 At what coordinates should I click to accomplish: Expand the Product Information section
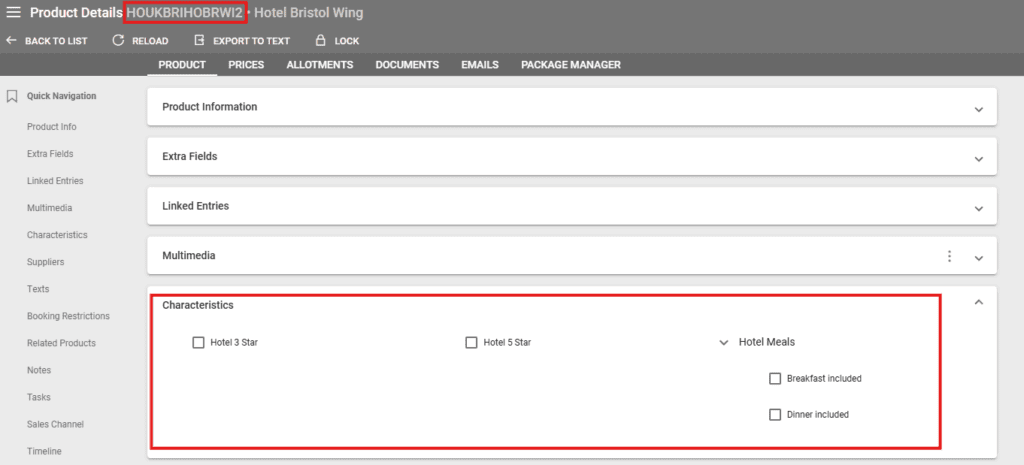978,108
